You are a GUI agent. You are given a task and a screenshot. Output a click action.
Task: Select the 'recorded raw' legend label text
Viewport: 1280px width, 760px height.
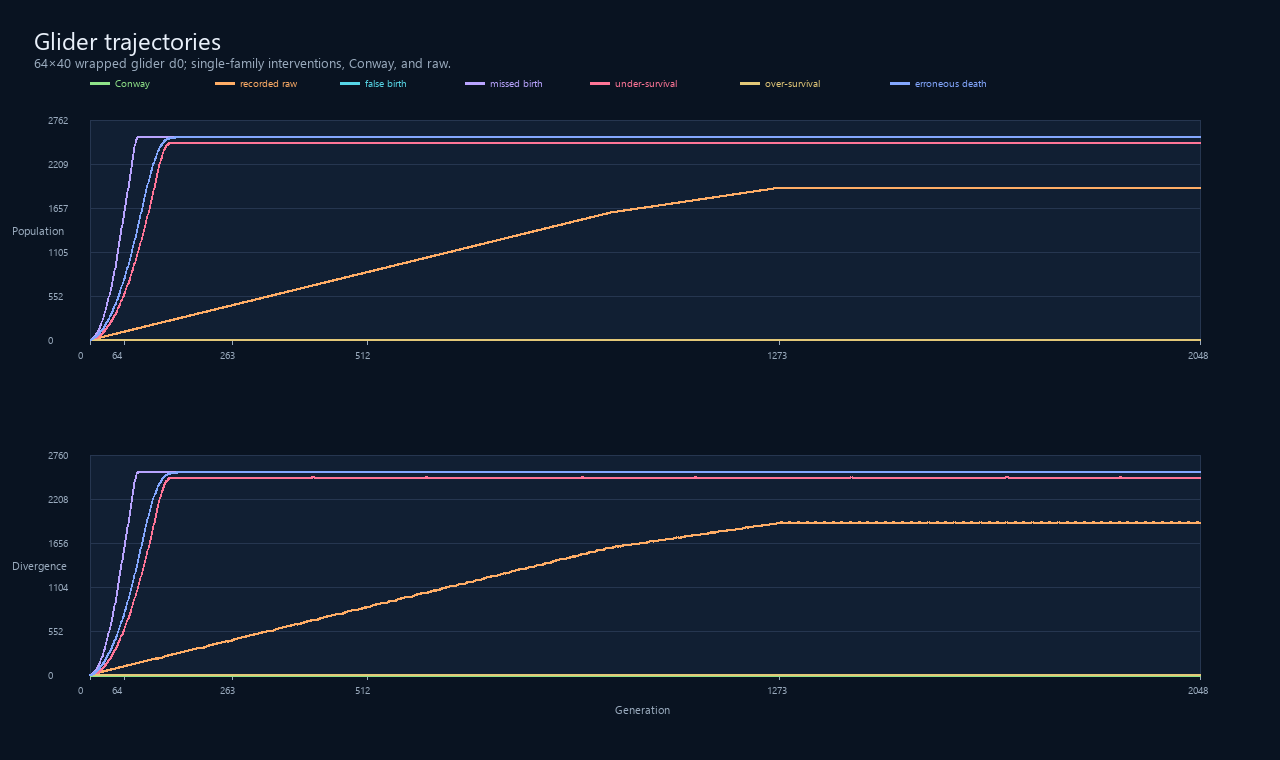click(x=268, y=84)
